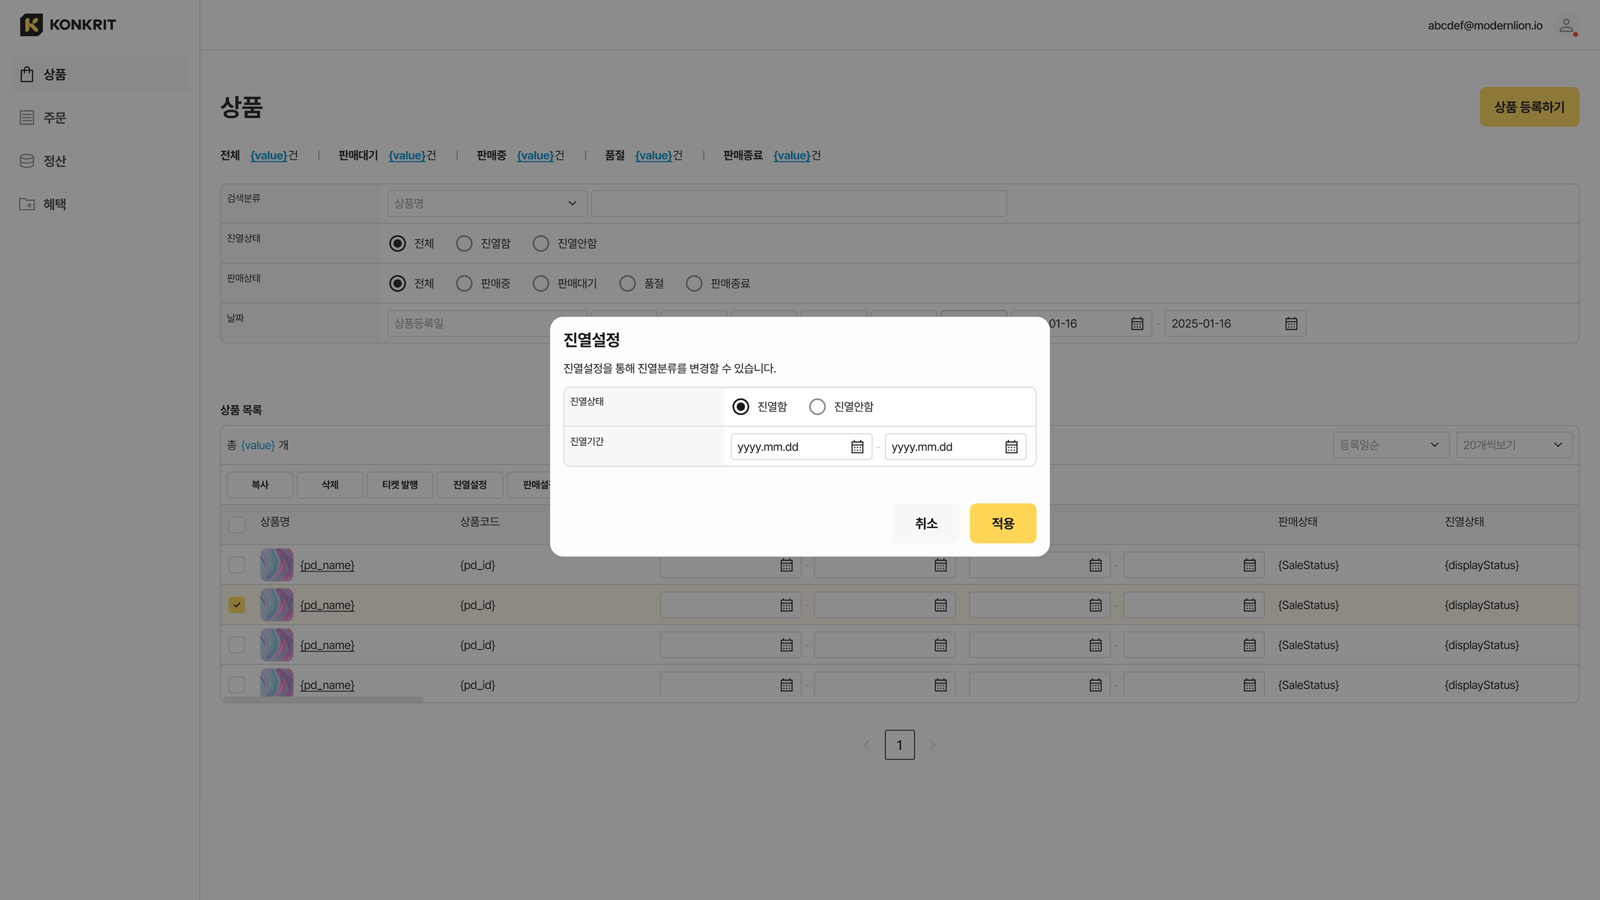Select 진열함 radio in the dialog
The height and width of the screenshot is (900, 1600).
pos(741,407)
